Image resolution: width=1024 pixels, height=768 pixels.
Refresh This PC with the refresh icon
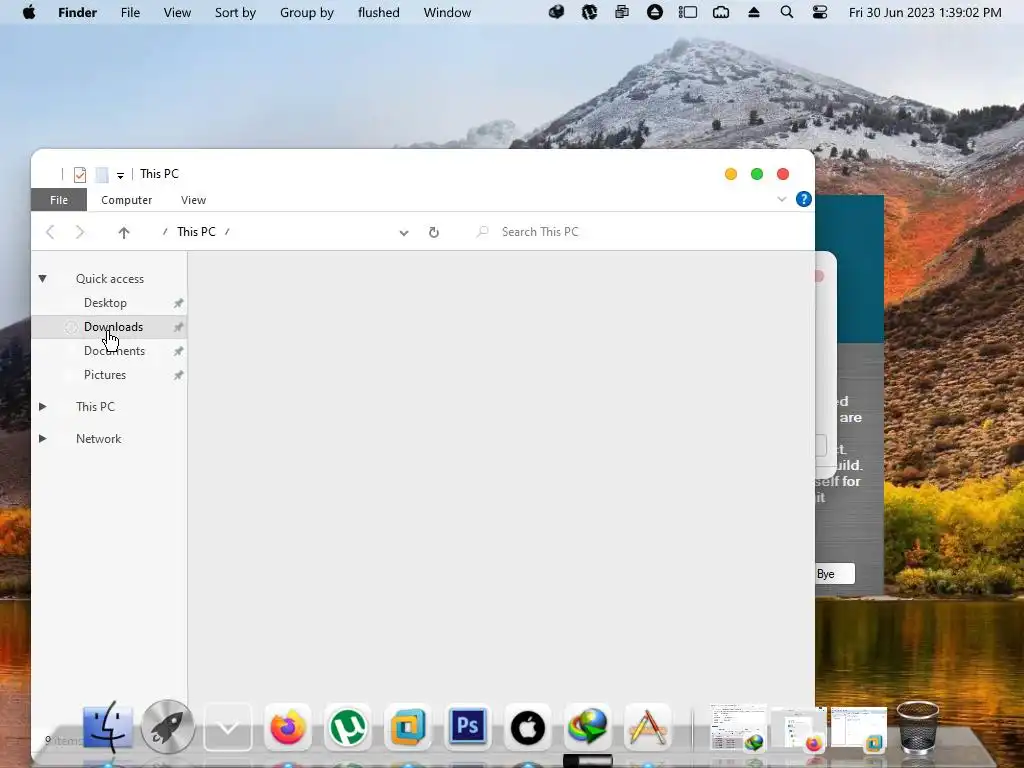click(434, 232)
